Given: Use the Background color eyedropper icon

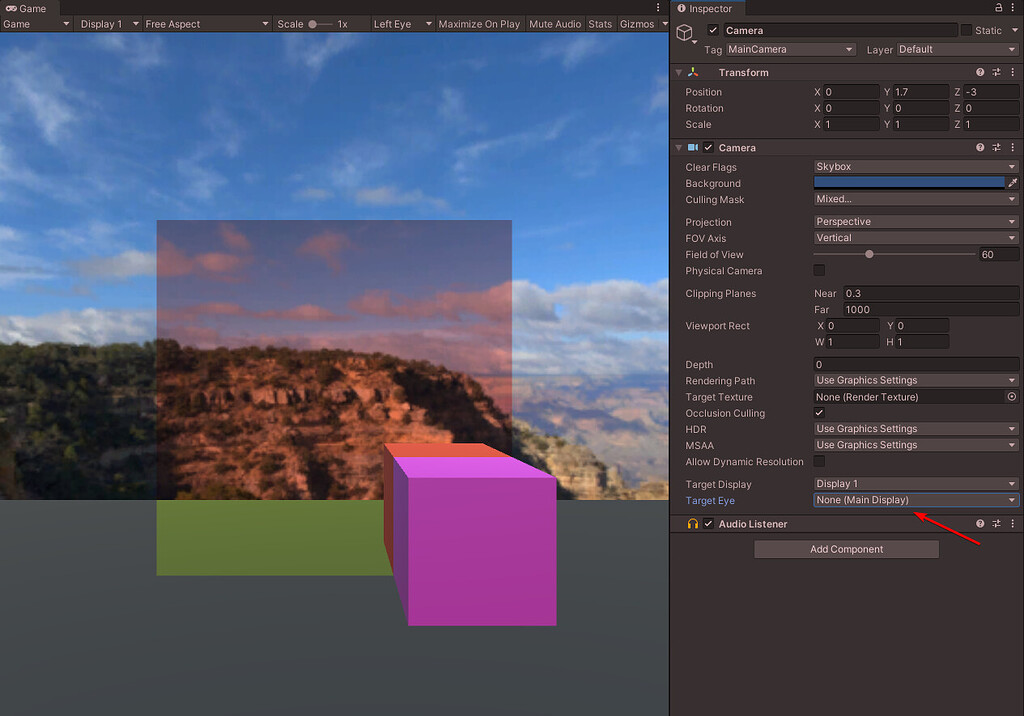Looking at the screenshot, I should (x=1012, y=182).
